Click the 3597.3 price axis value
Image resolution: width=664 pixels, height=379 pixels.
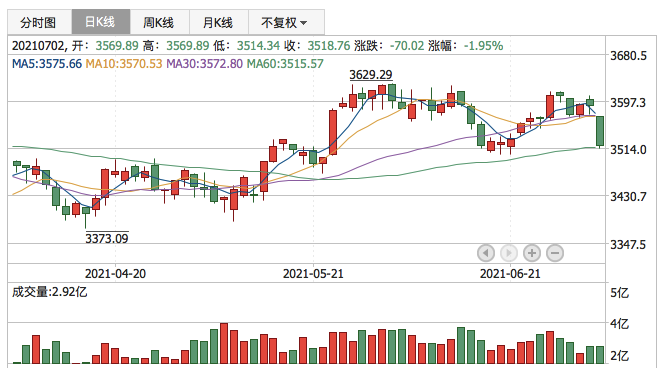coord(628,102)
